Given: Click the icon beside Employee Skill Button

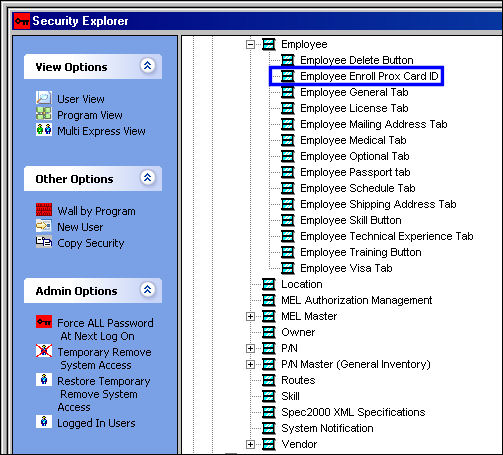Looking at the screenshot, I should [288, 220].
